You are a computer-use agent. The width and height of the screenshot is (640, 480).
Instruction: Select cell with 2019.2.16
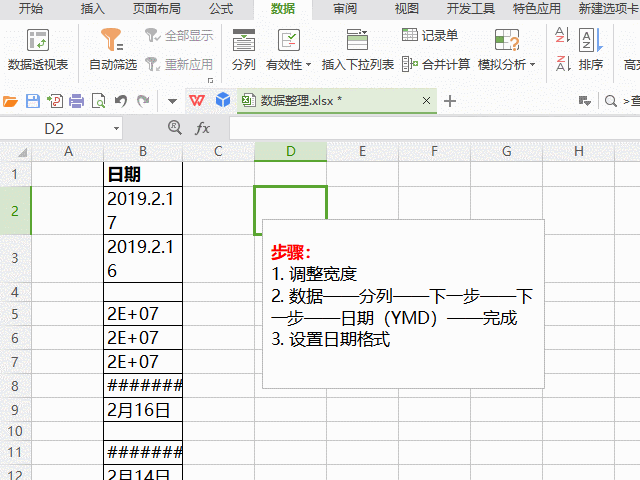click(143, 258)
